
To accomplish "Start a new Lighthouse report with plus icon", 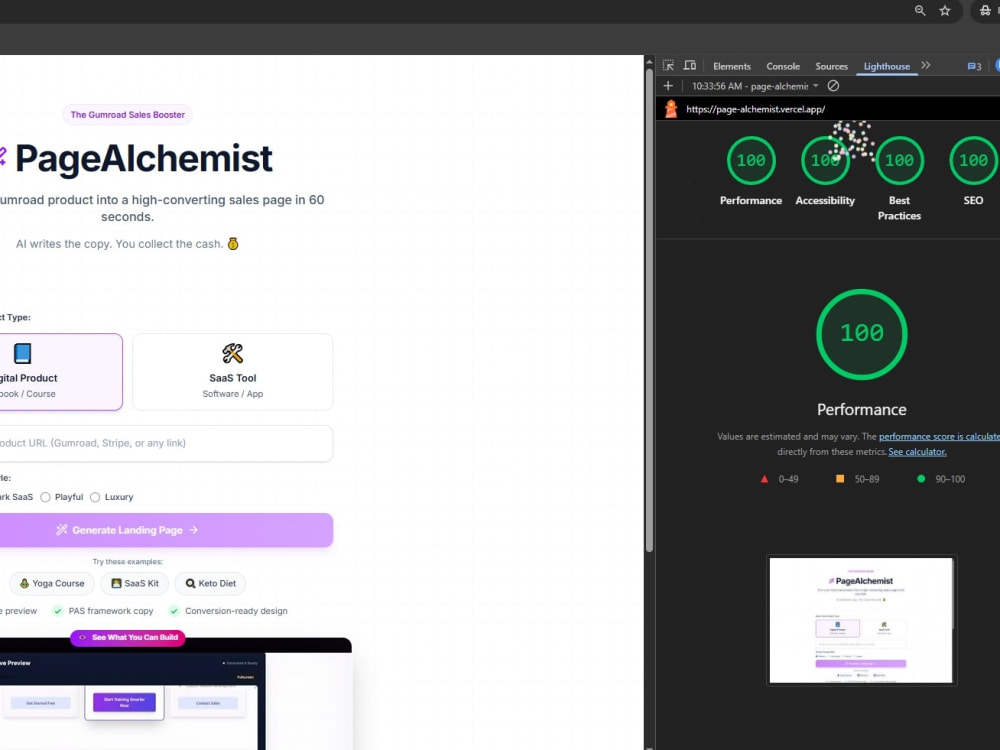I will tap(668, 85).
